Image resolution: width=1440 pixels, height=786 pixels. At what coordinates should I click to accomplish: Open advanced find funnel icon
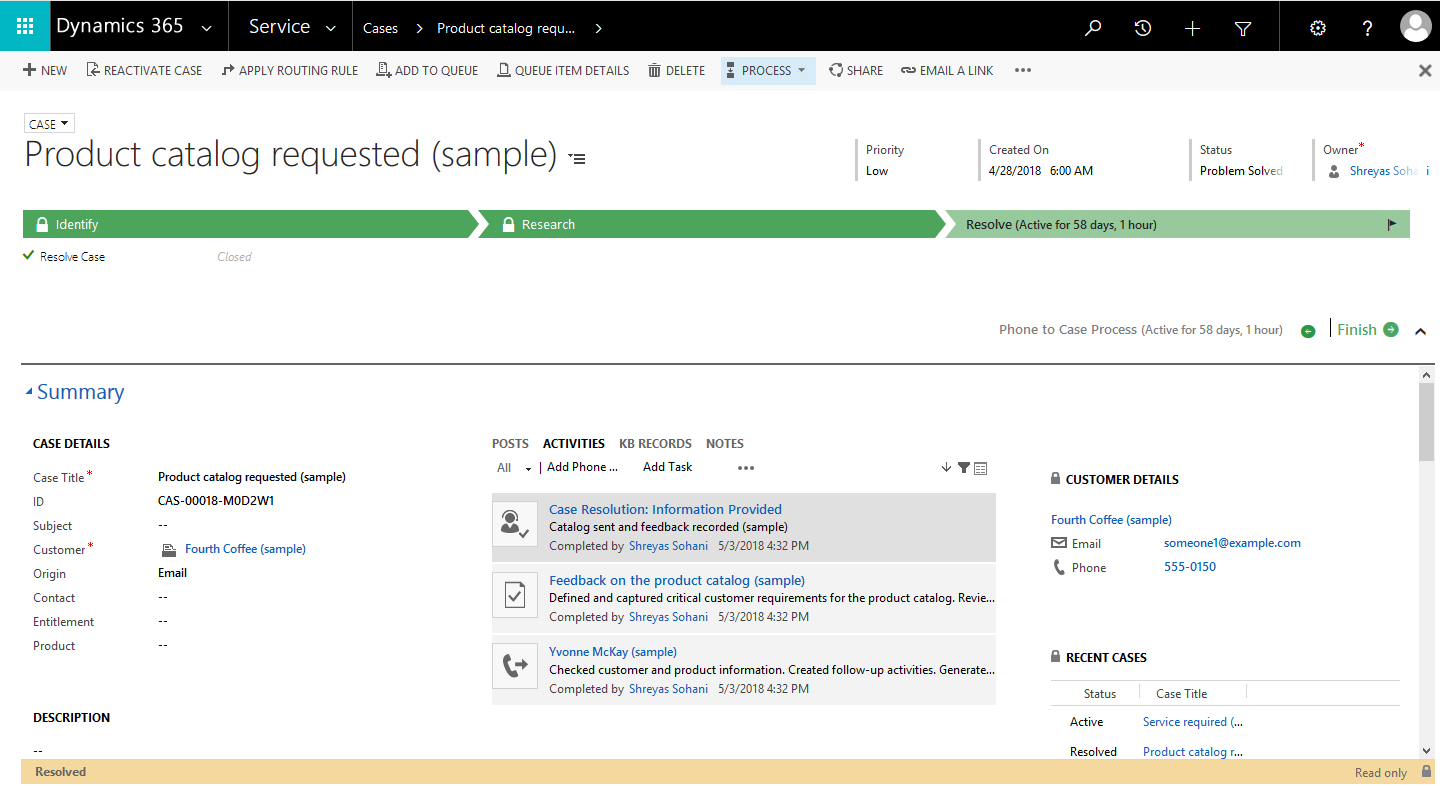pos(1243,28)
